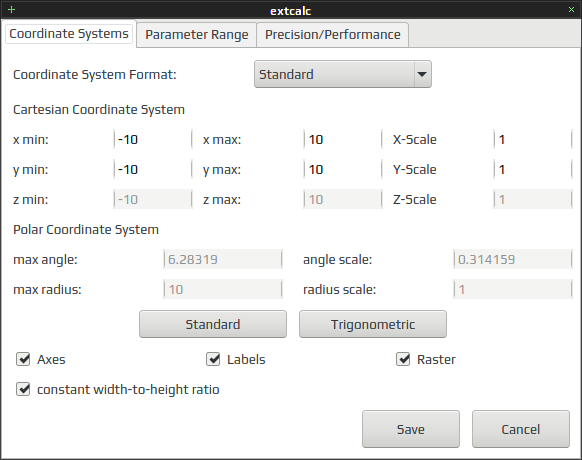Click the Y-Scale input field
Screen dimensions: 582x460
pos(533,170)
